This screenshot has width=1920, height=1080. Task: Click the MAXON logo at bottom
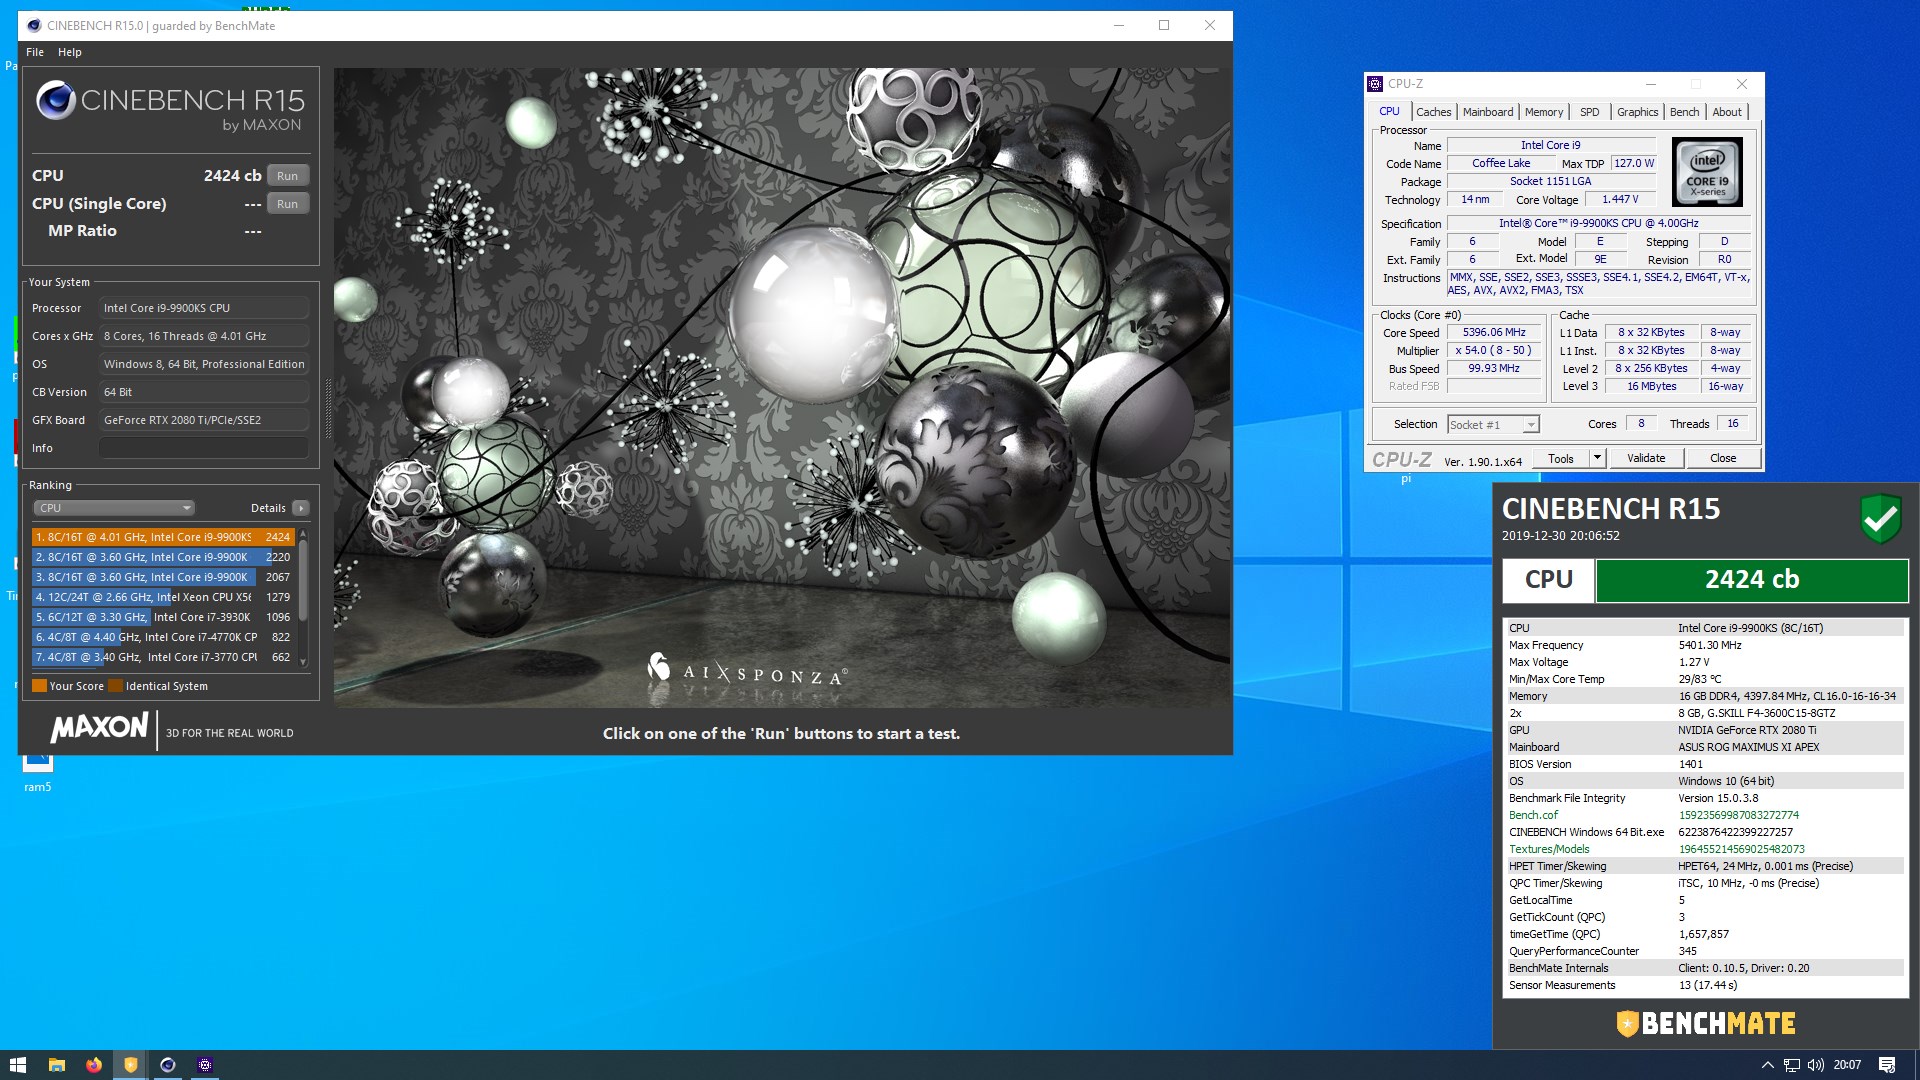[x=99, y=728]
